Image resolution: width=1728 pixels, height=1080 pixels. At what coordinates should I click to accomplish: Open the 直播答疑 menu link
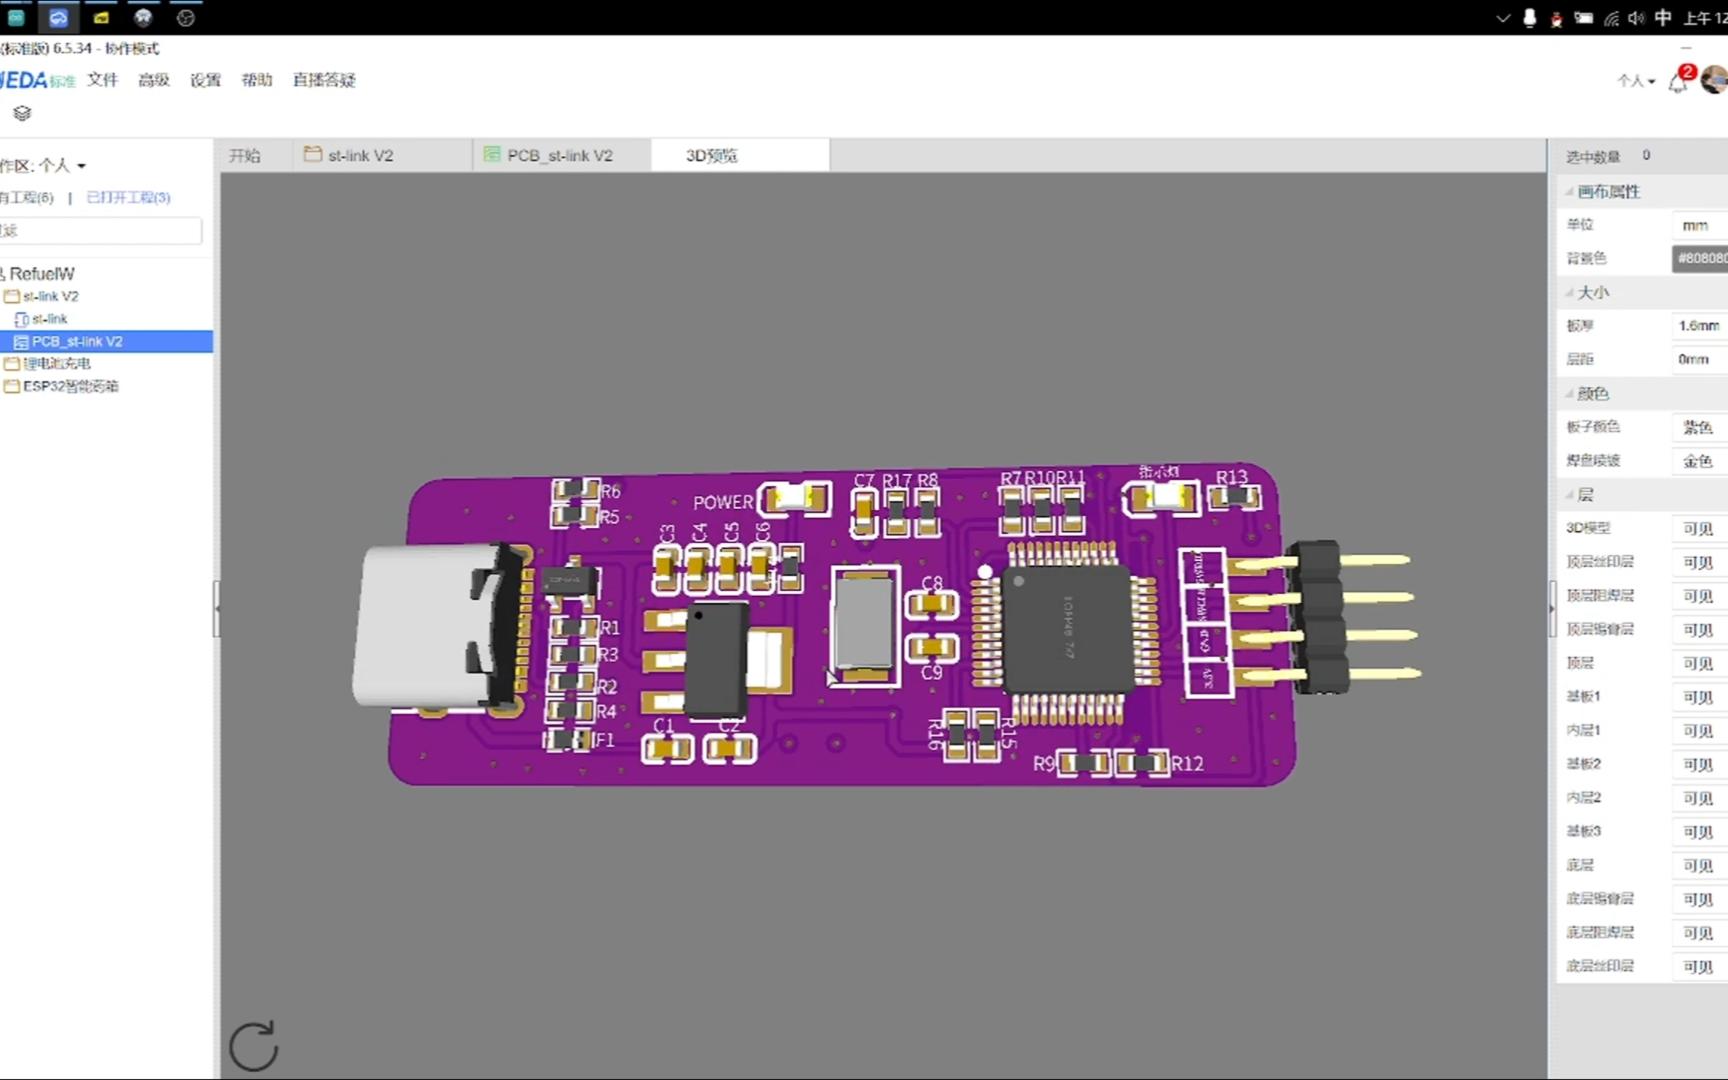pos(324,80)
